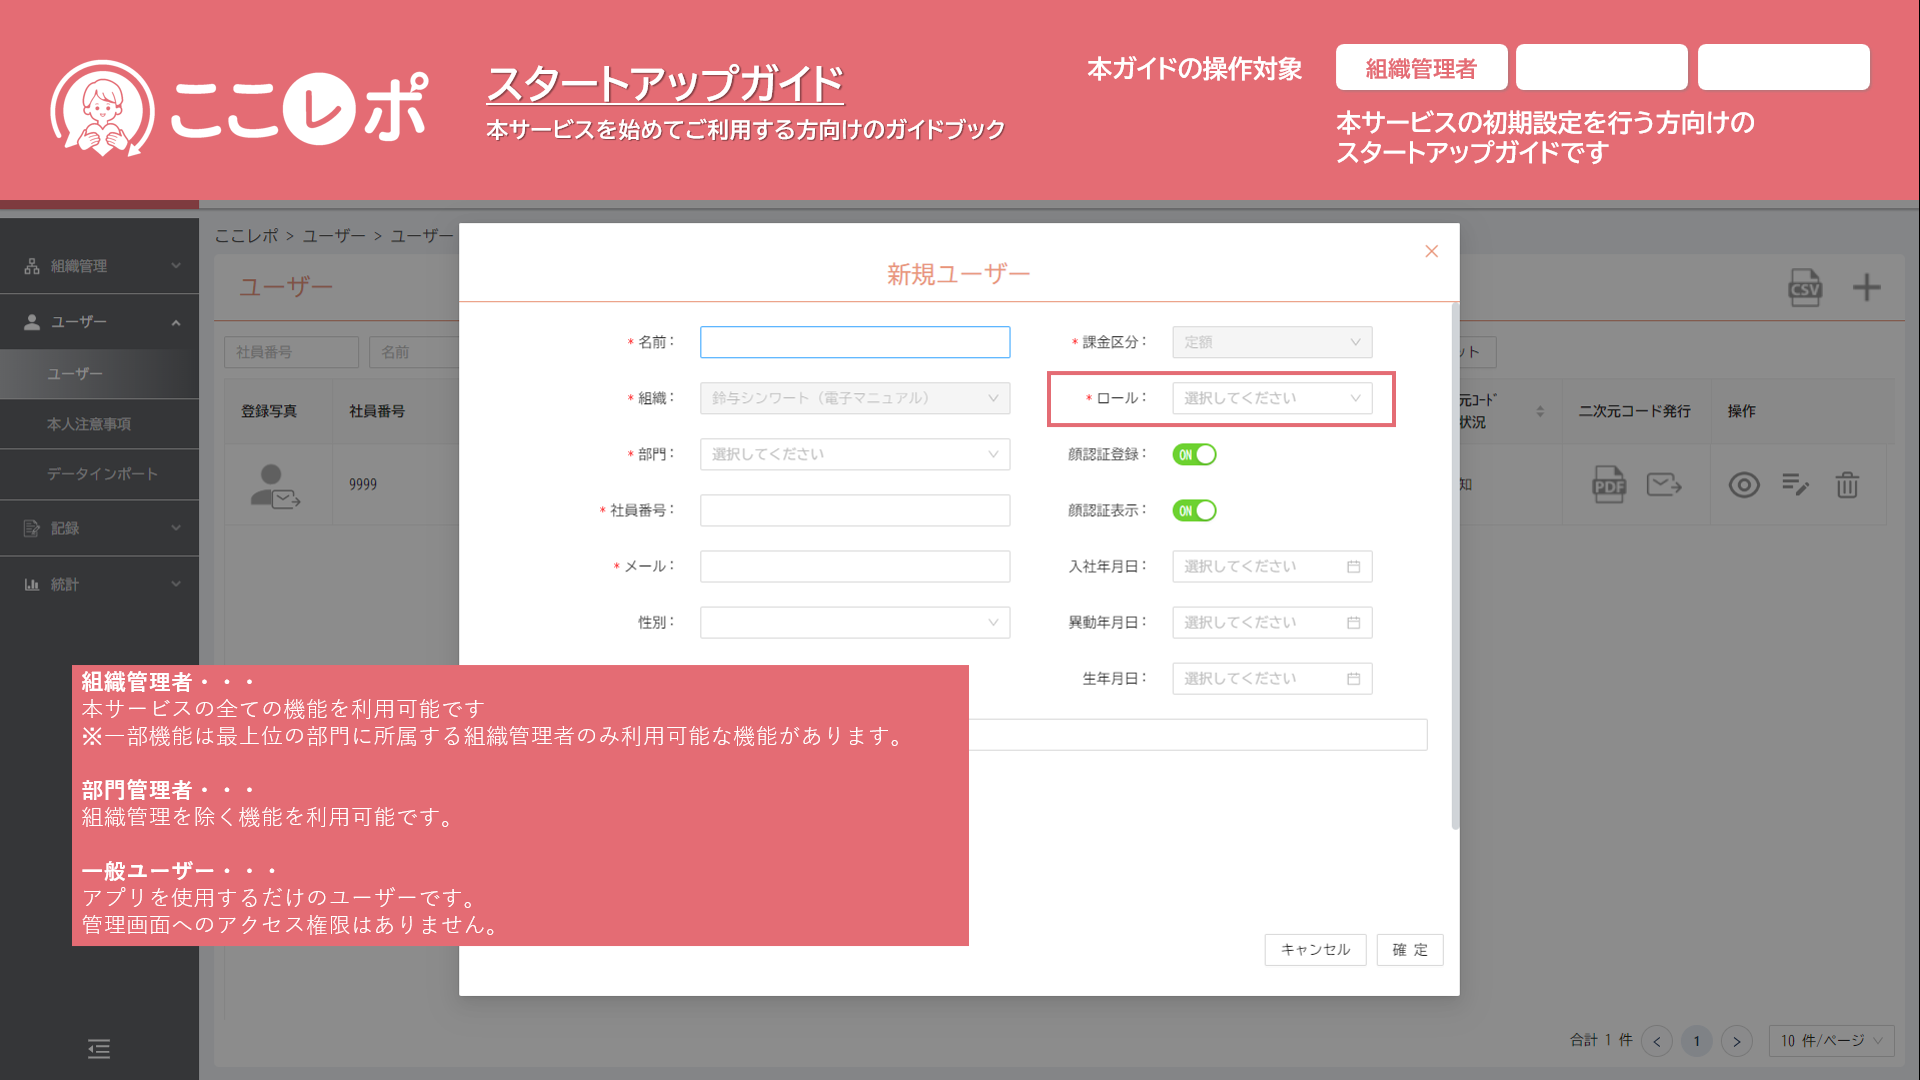The height and width of the screenshot is (1080, 1920).
Task: Click the dialog vertical scrollbar
Action: coord(1455,565)
